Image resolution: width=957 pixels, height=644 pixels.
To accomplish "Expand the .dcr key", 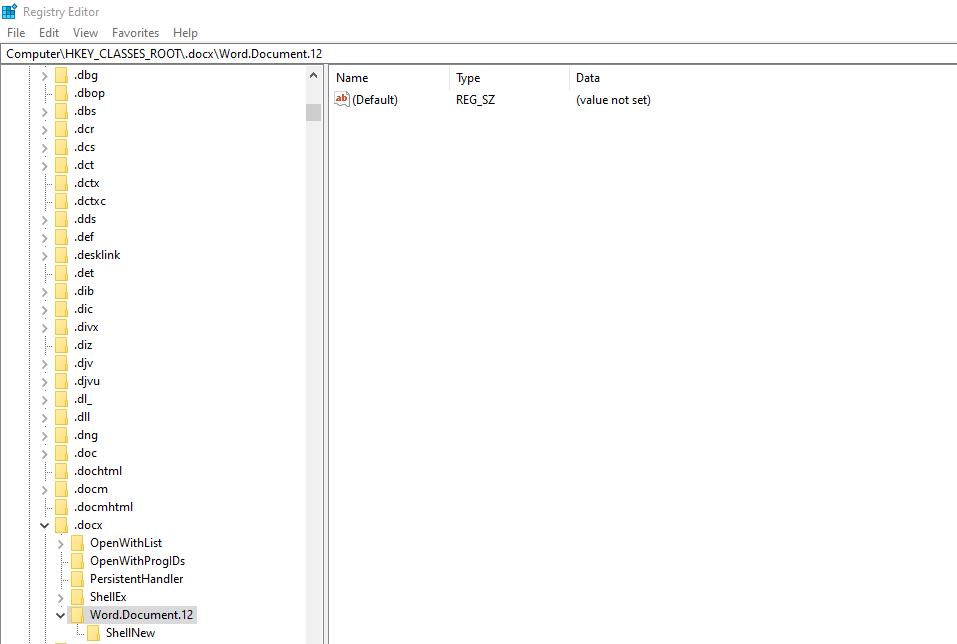I will (45, 130).
